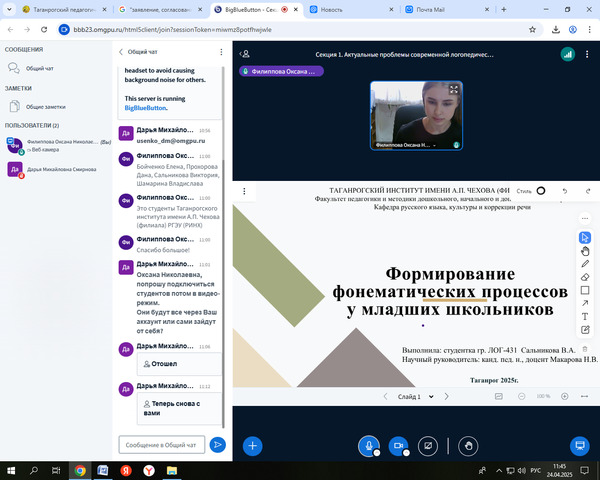600x480 pixels.
Task: Toggle screen sharing button
Action: (427, 445)
